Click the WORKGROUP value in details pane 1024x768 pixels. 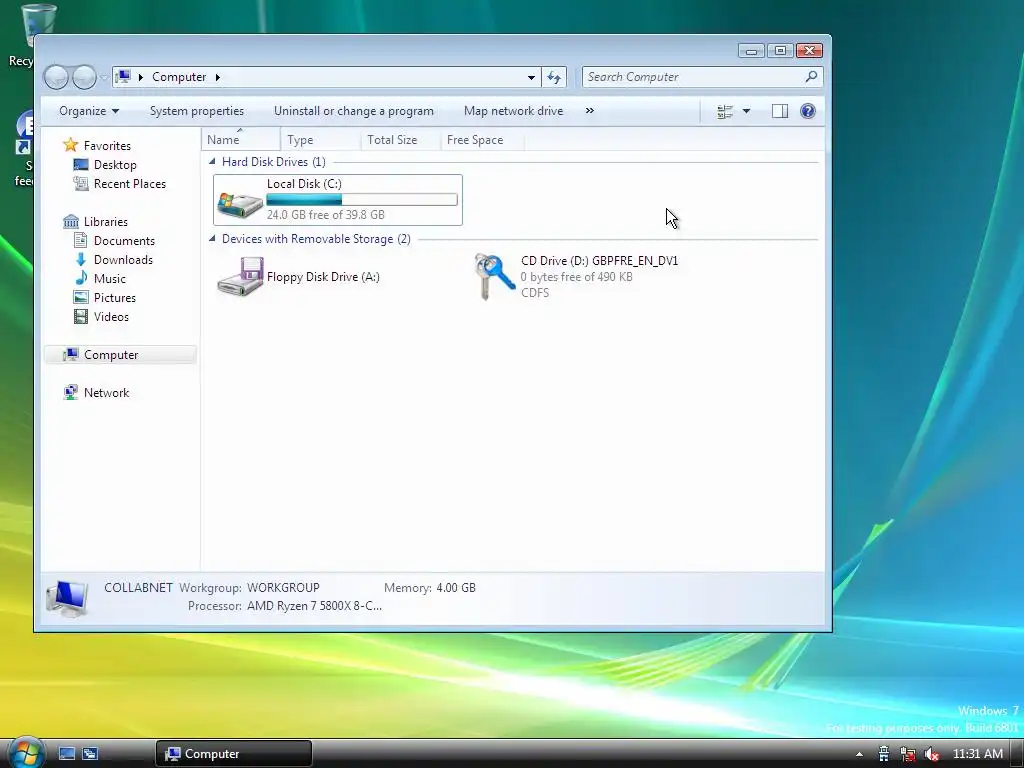click(283, 587)
